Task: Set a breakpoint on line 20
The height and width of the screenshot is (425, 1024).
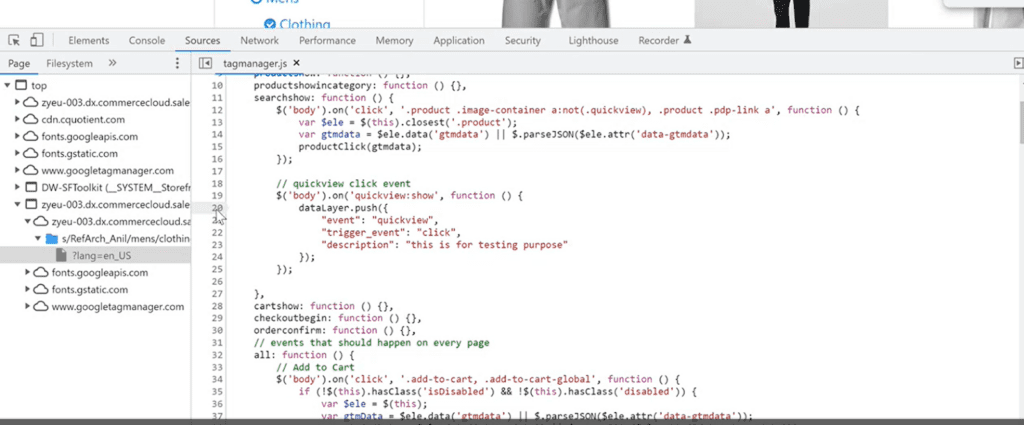Action: point(216,208)
